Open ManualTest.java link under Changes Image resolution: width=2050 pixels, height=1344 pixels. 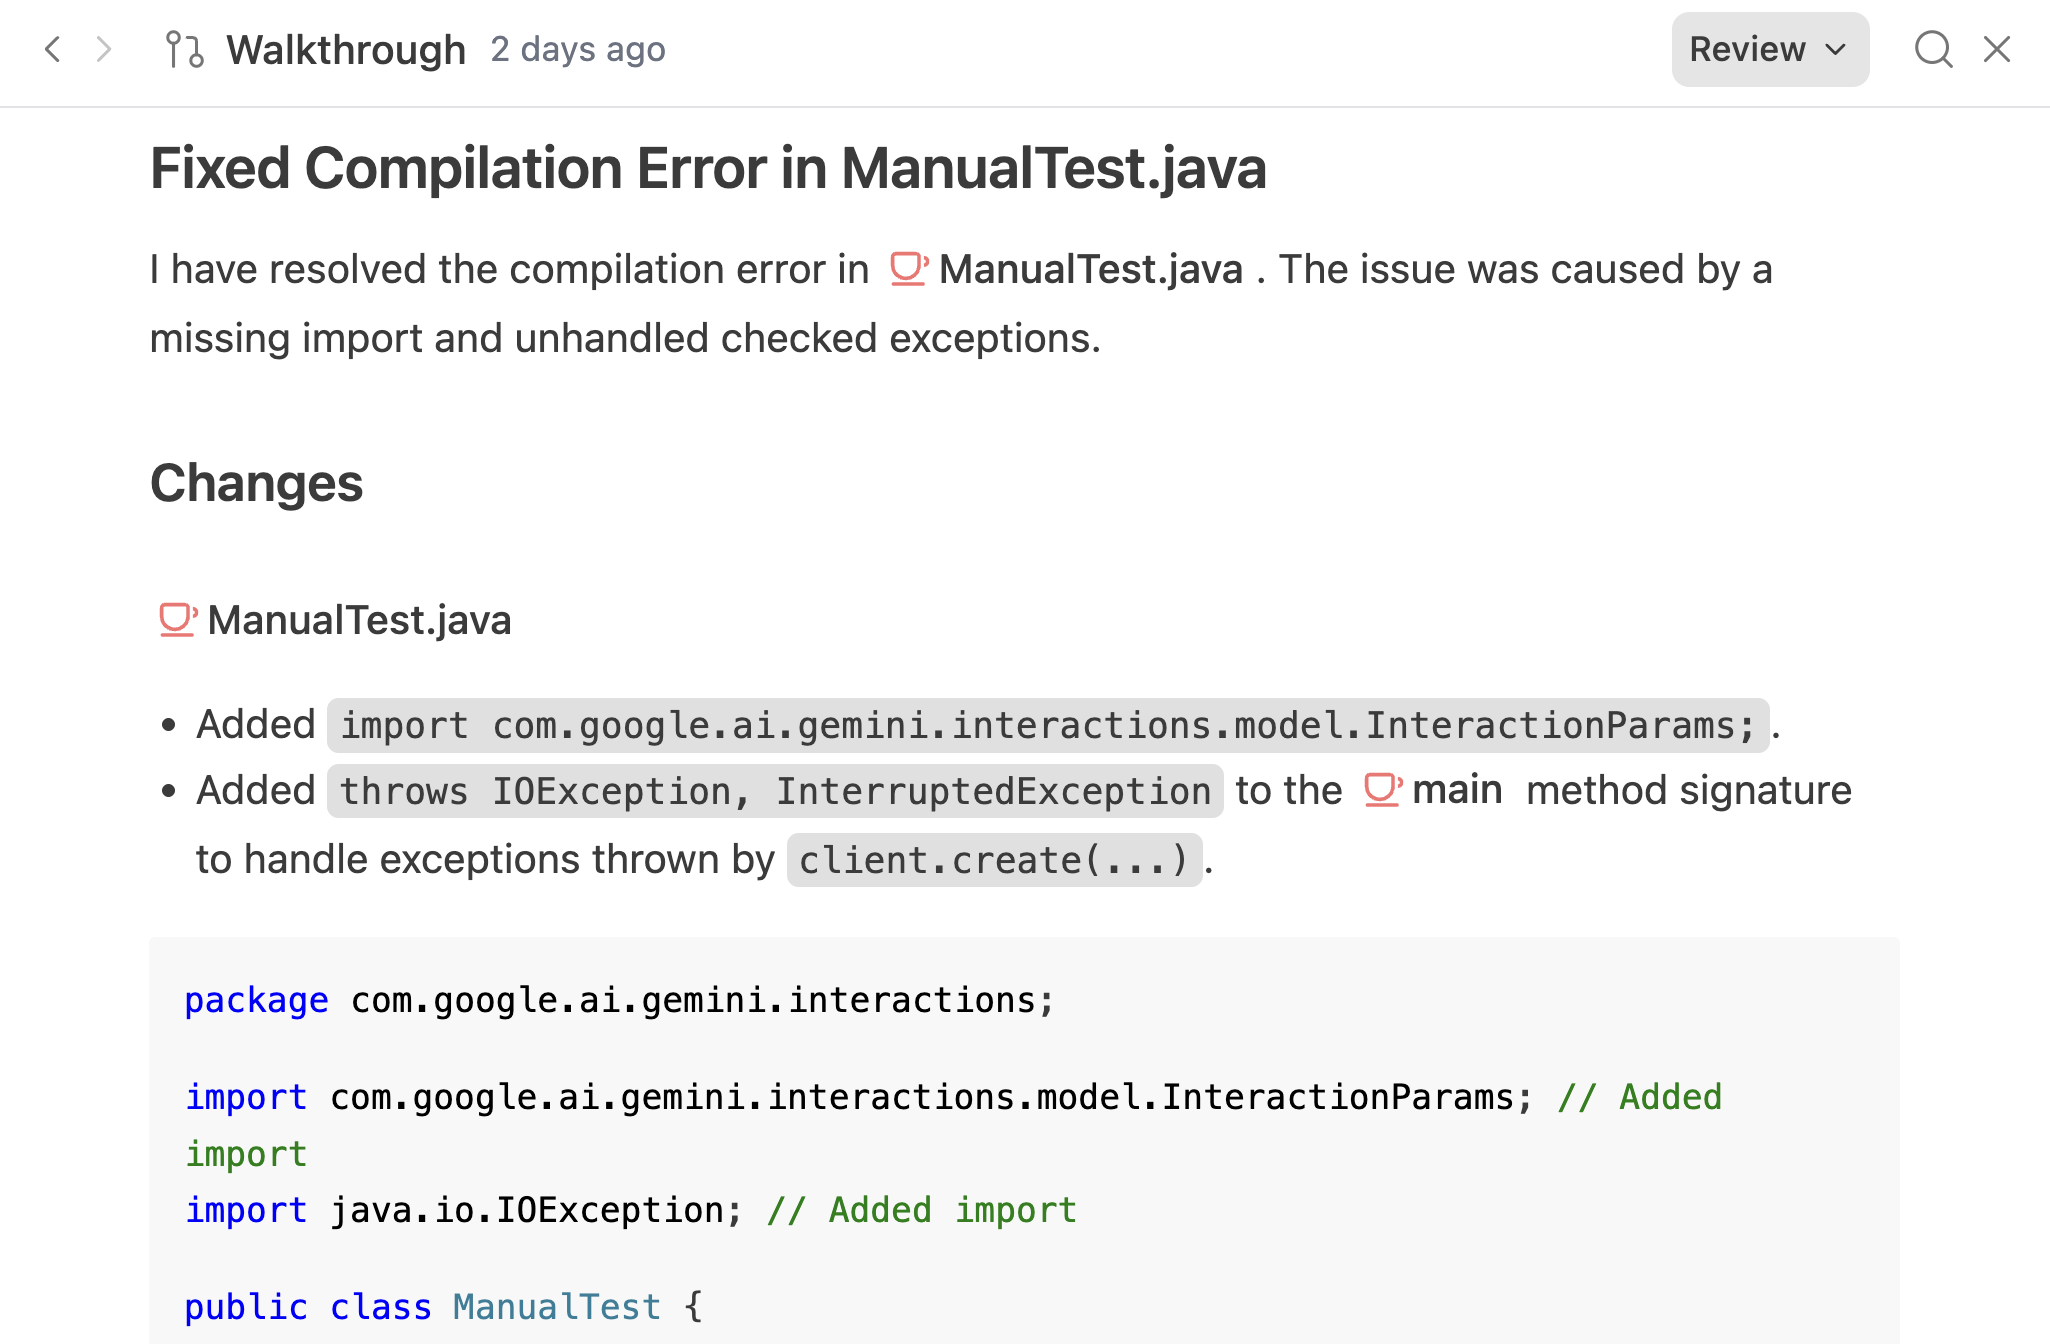click(359, 620)
